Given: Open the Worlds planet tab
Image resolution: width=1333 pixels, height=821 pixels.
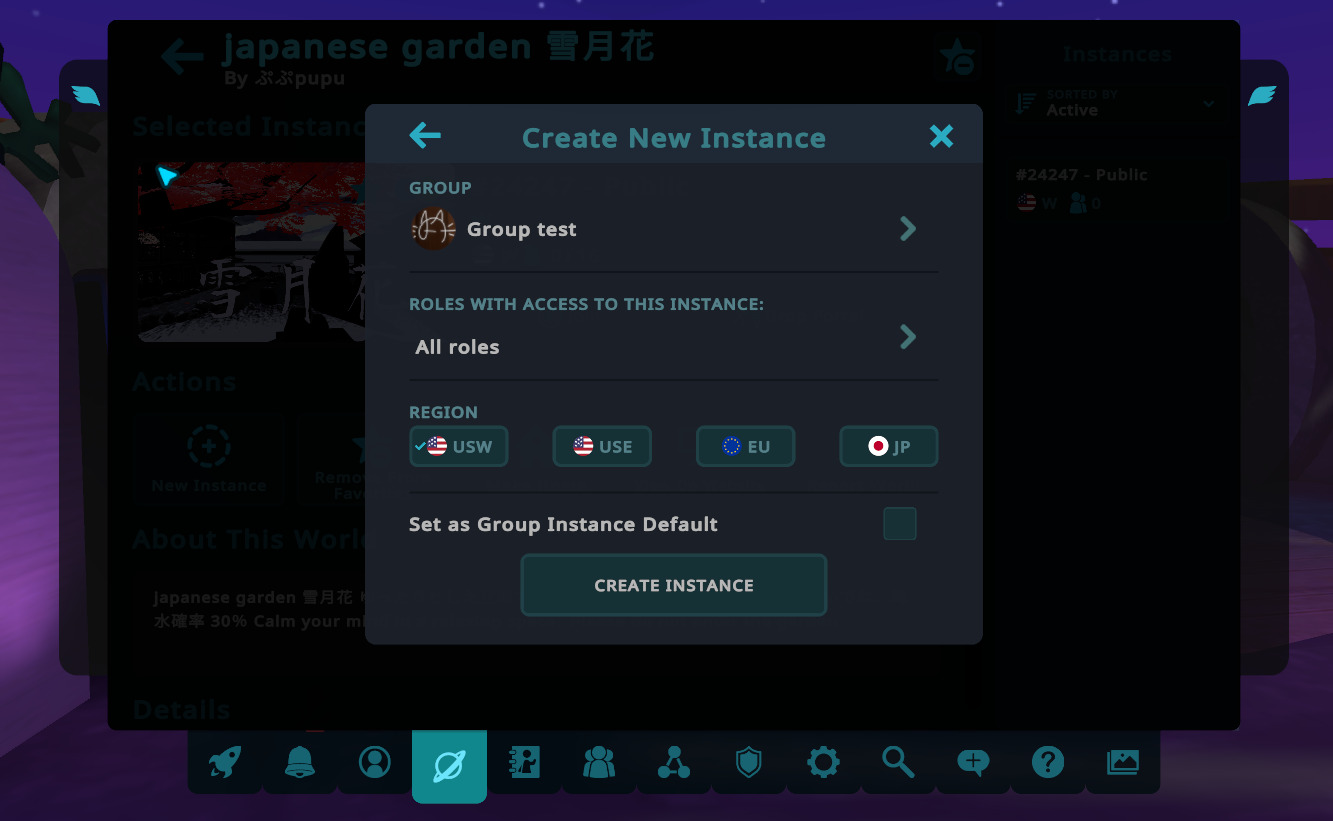Looking at the screenshot, I should [x=449, y=766].
